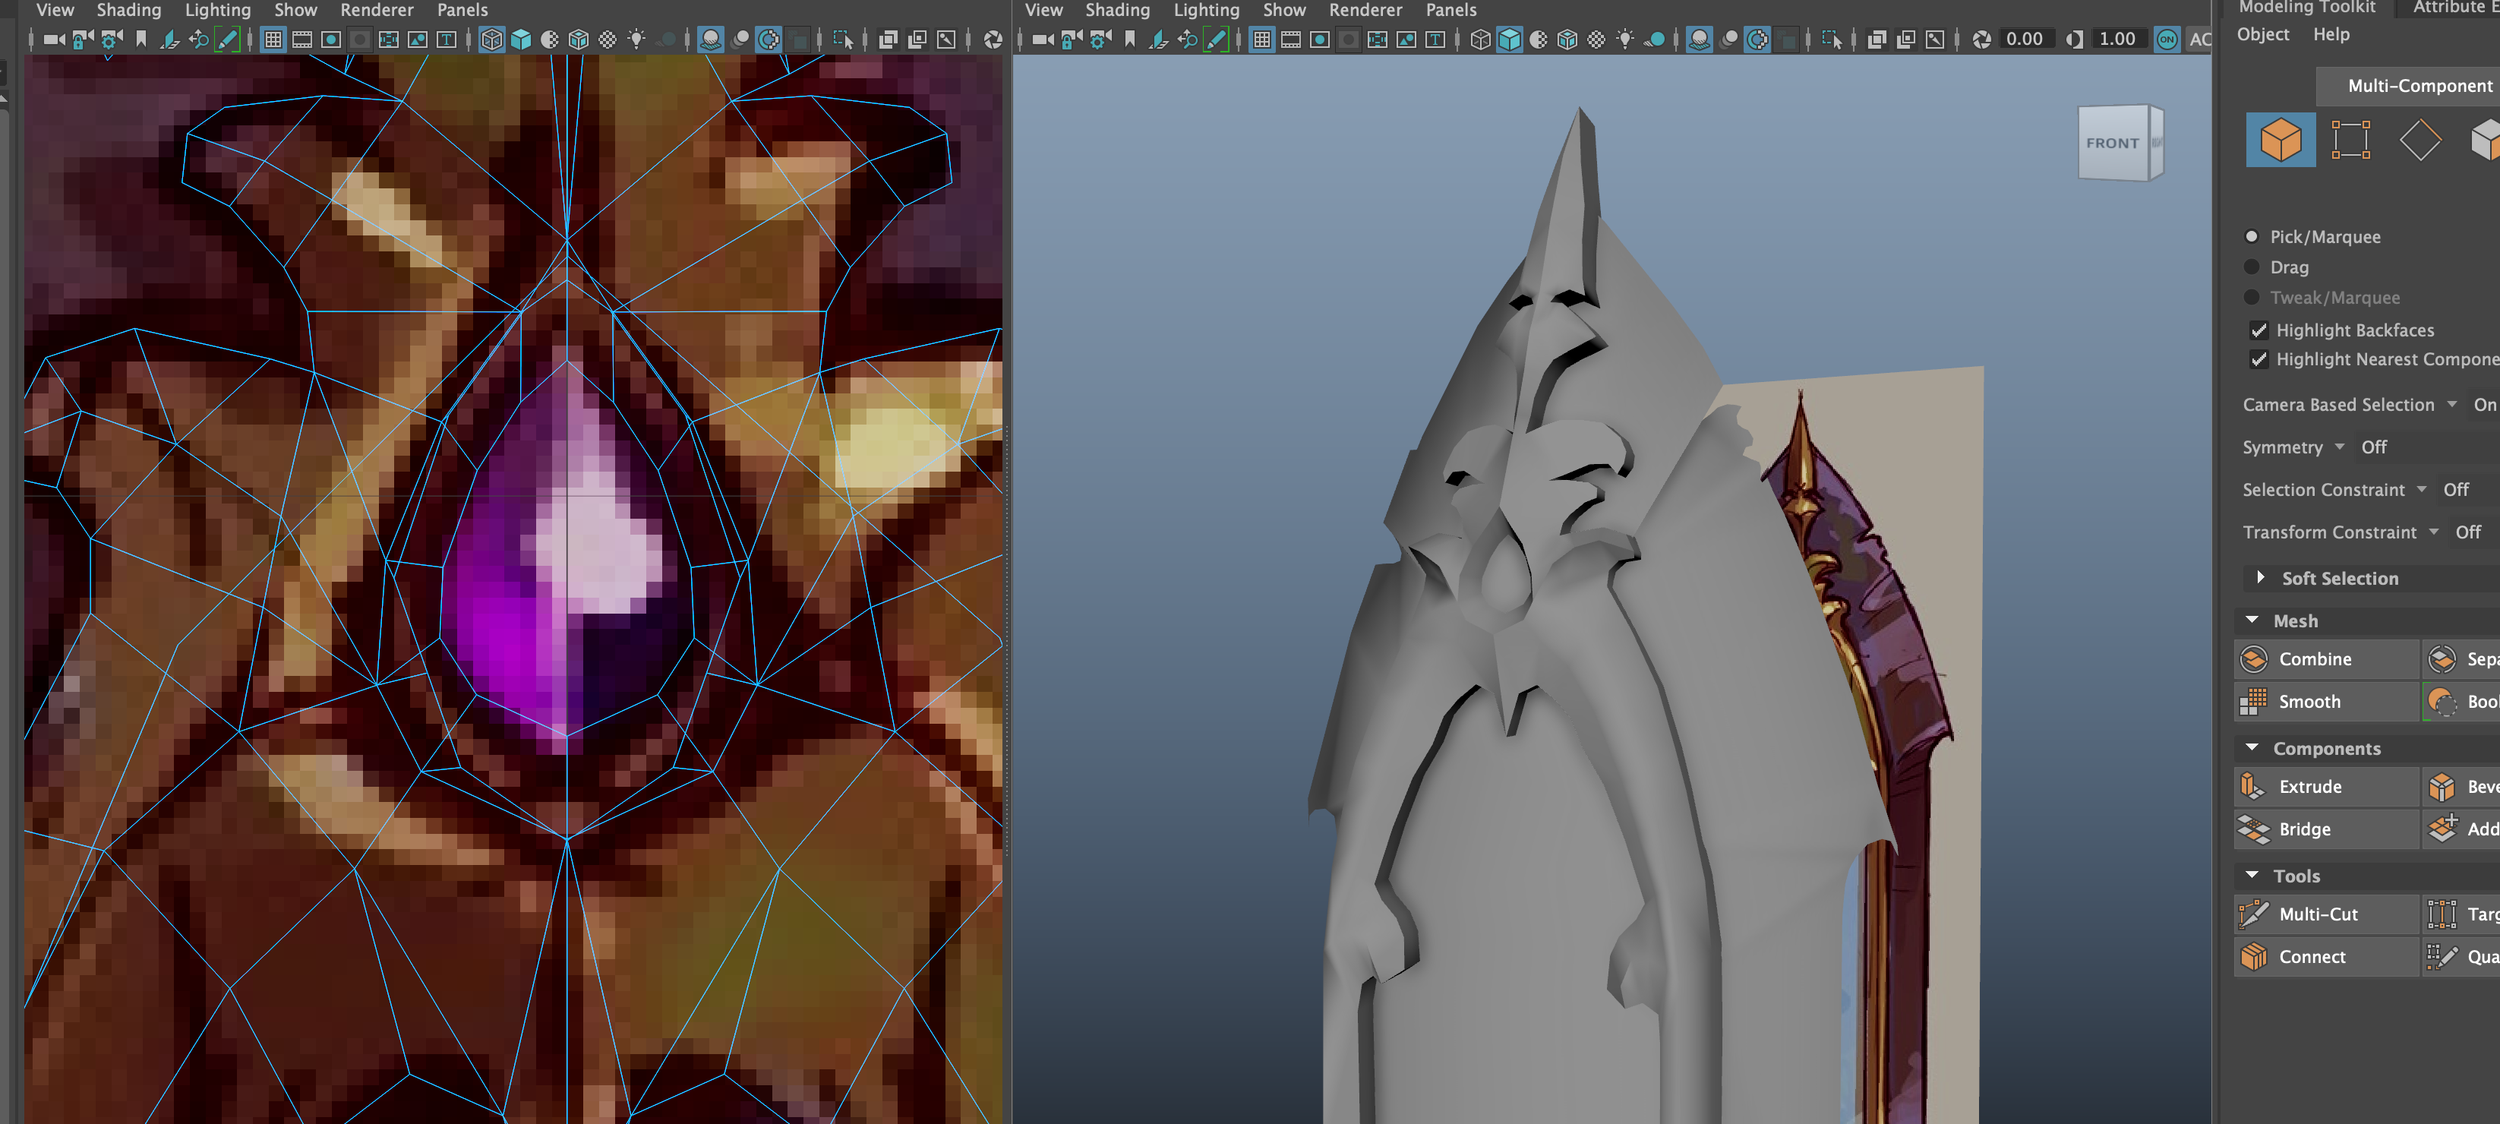Click the Combine mesh icon
The height and width of the screenshot is (1124, 2500).
point(2254,659)
